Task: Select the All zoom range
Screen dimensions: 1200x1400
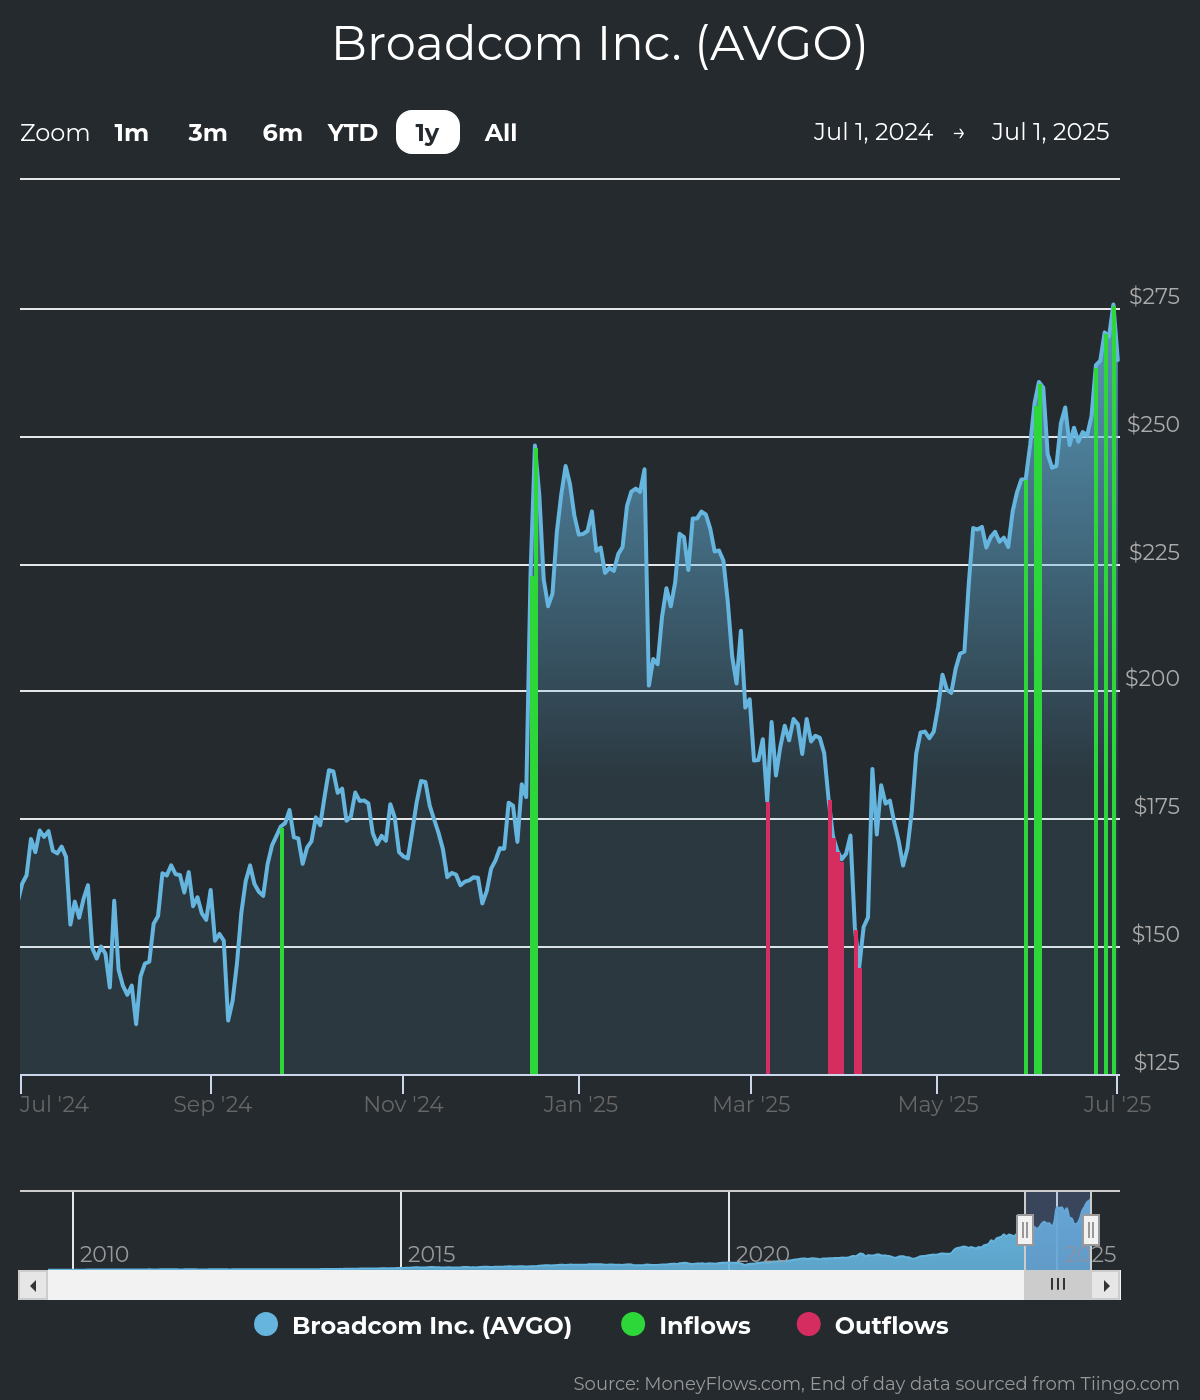Action: pyautogui.click(x=501, y=132)
